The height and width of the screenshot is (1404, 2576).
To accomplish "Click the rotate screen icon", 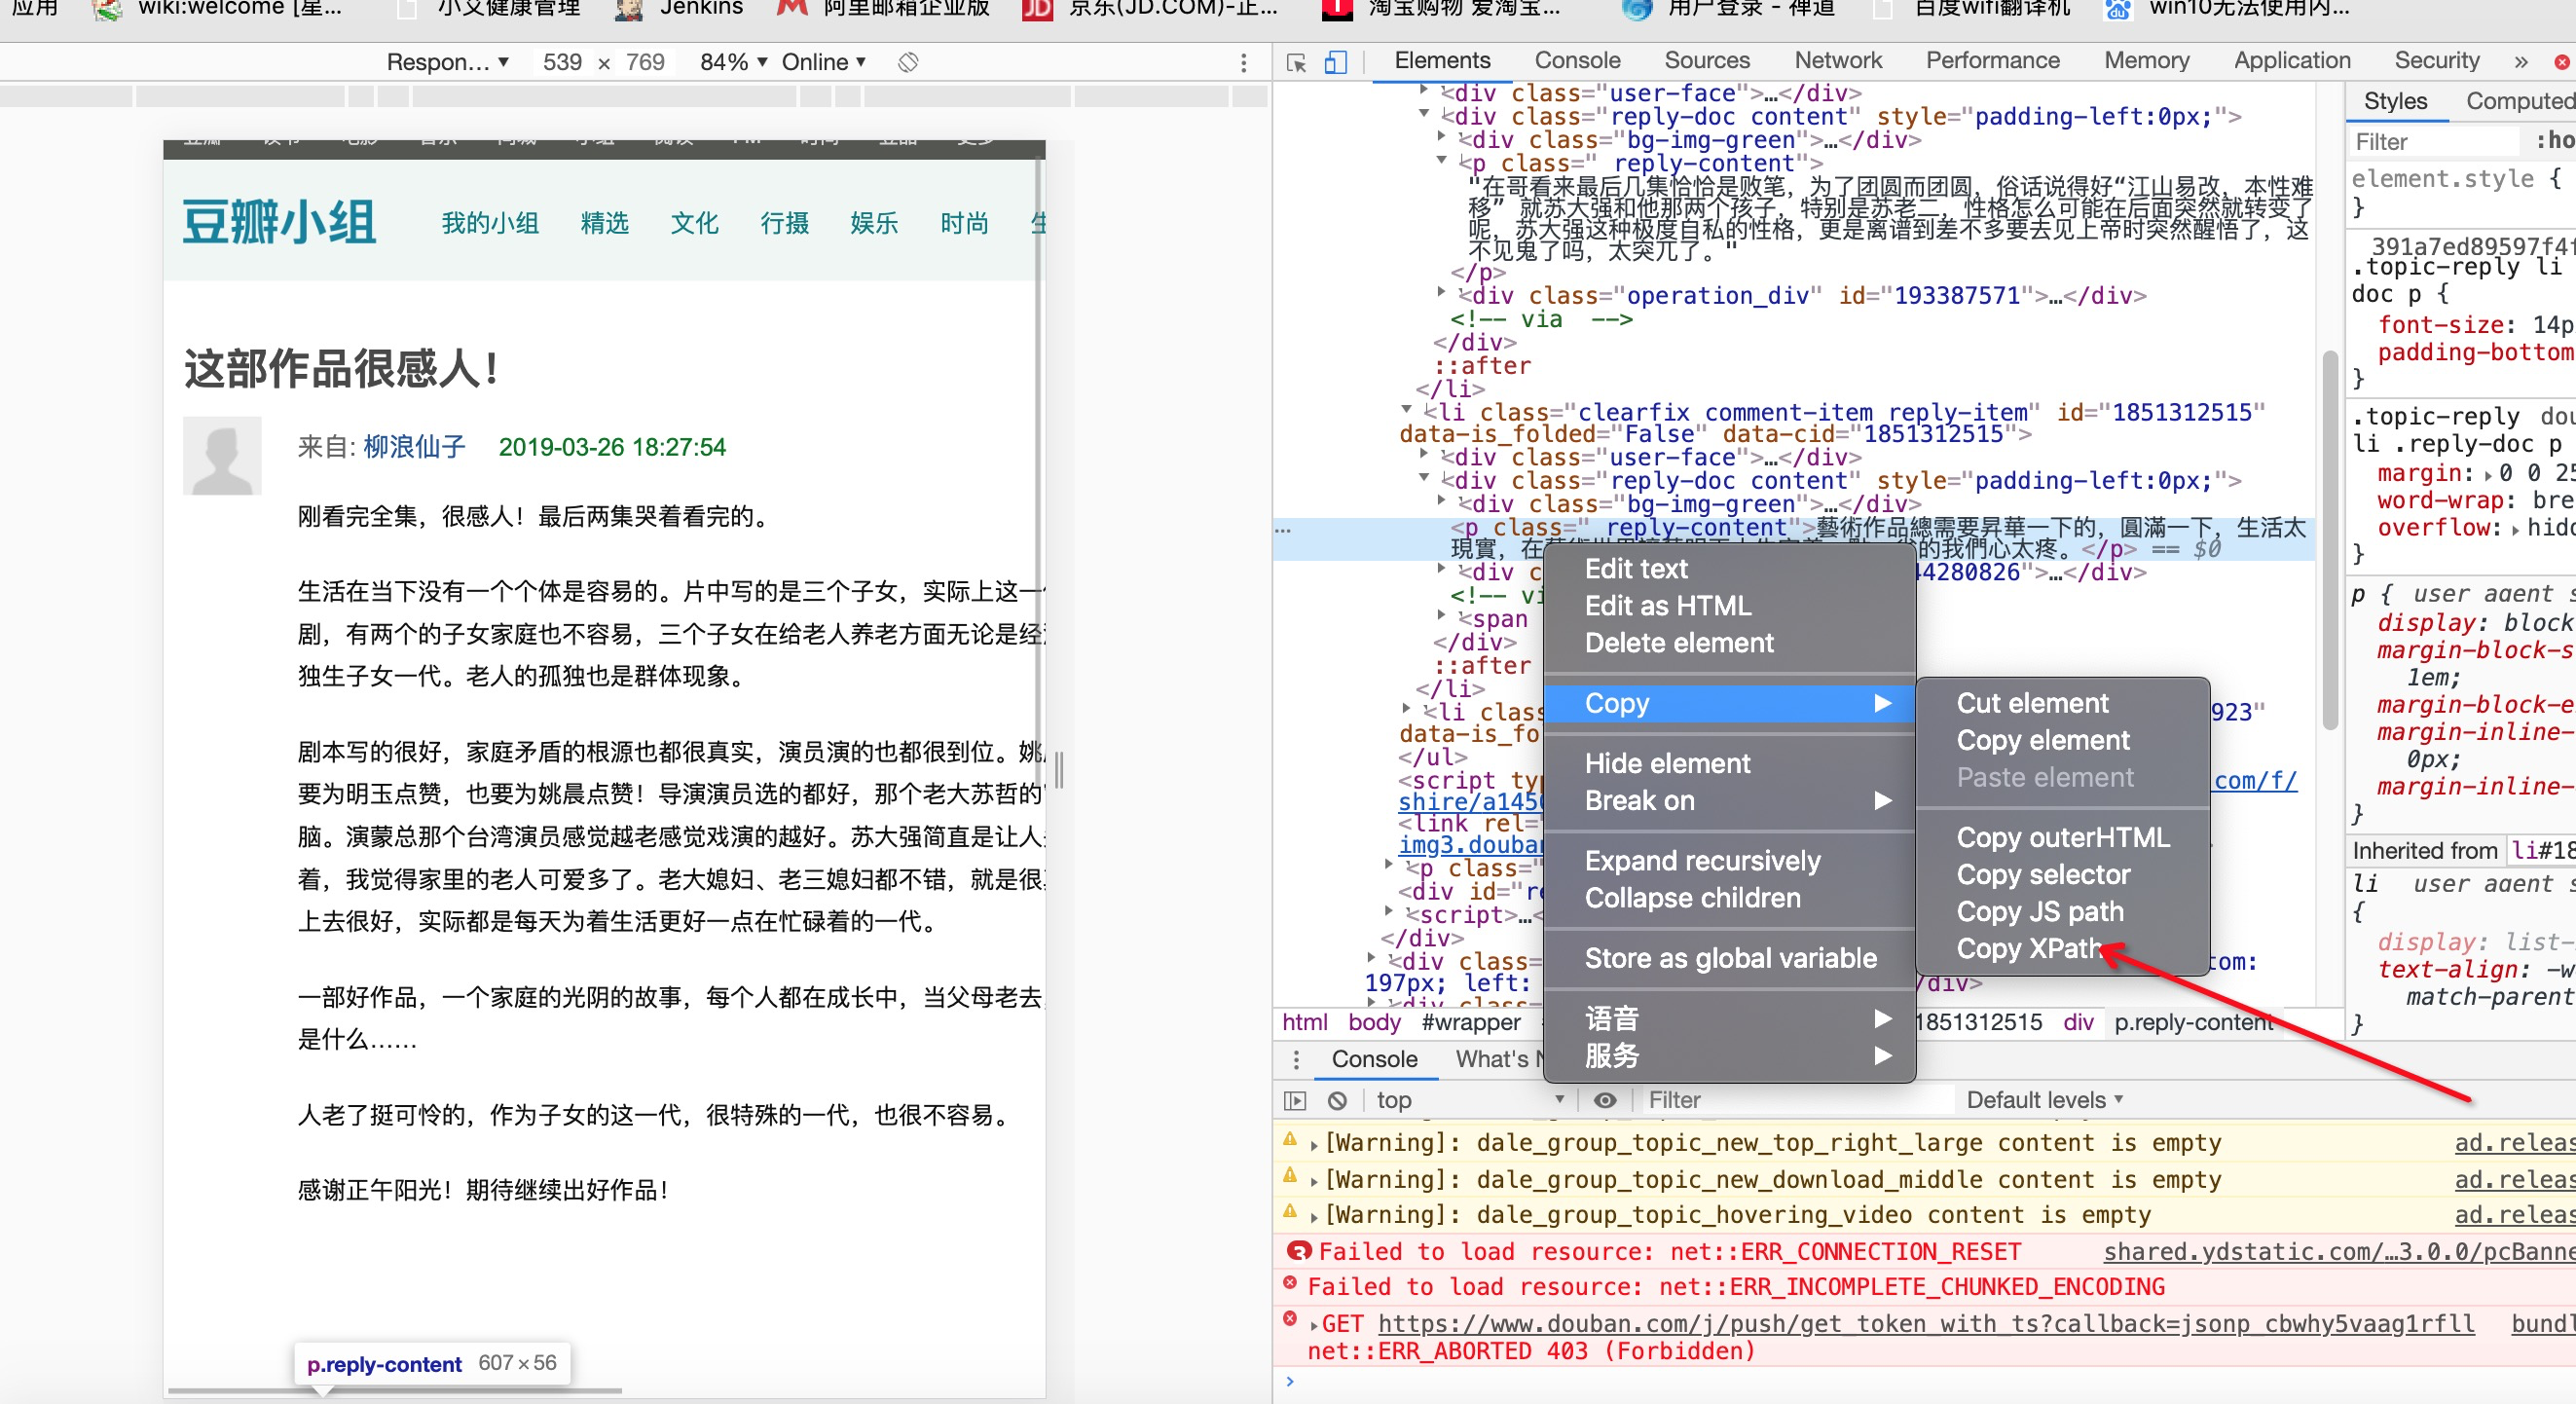I will tap(907, 62).
